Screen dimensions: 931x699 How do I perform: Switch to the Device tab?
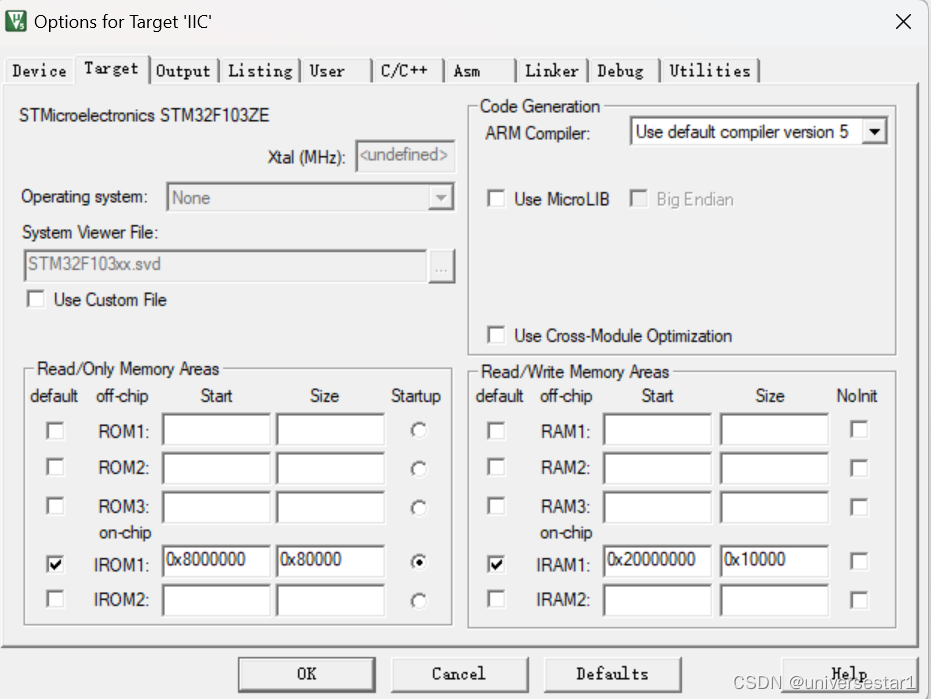point(39,71)
